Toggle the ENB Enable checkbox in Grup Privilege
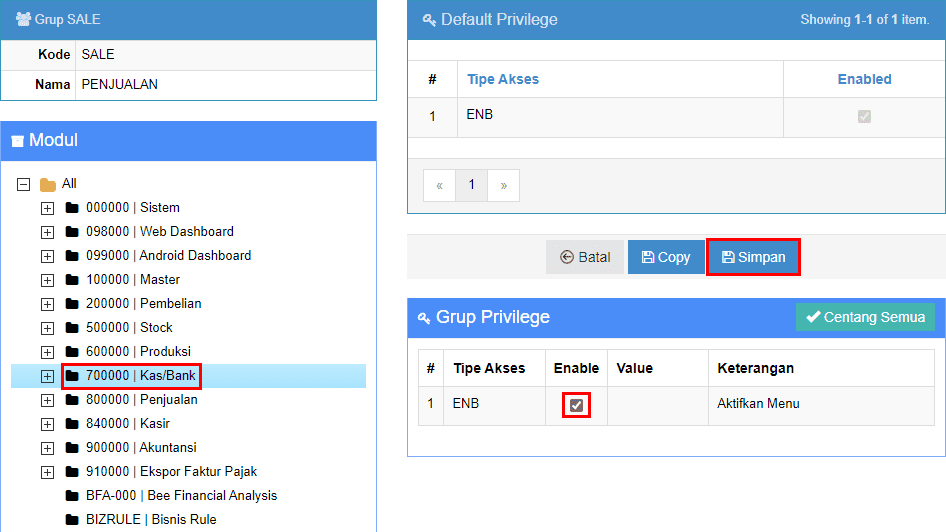Image resolution: width=946 pixels, height=532 pixels. coord(576,405)
